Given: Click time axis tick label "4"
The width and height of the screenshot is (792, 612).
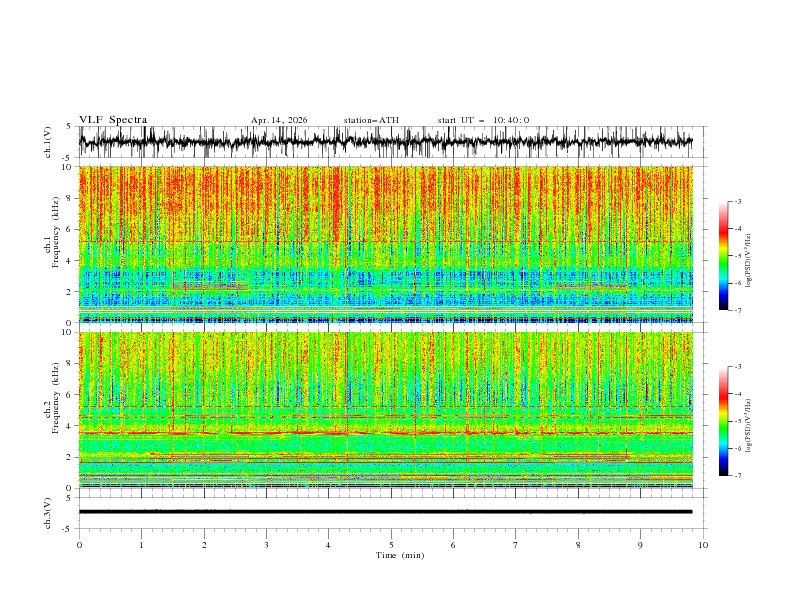Looking at the screenshot, I should point(328,545).
